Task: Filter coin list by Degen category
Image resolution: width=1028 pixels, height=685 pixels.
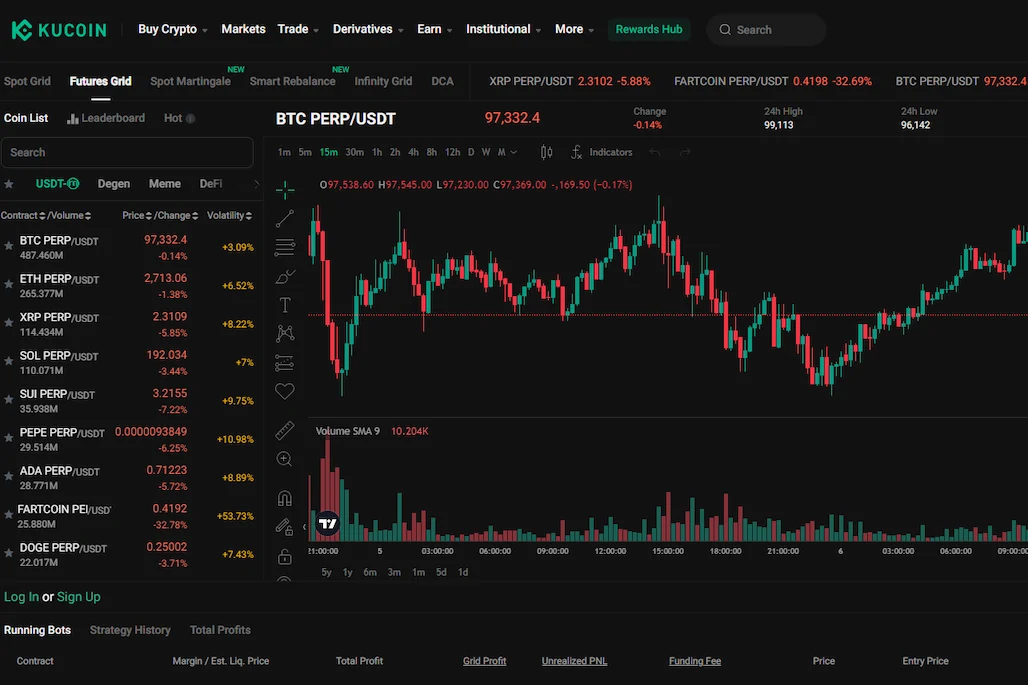Action: [x=113, y=184]
